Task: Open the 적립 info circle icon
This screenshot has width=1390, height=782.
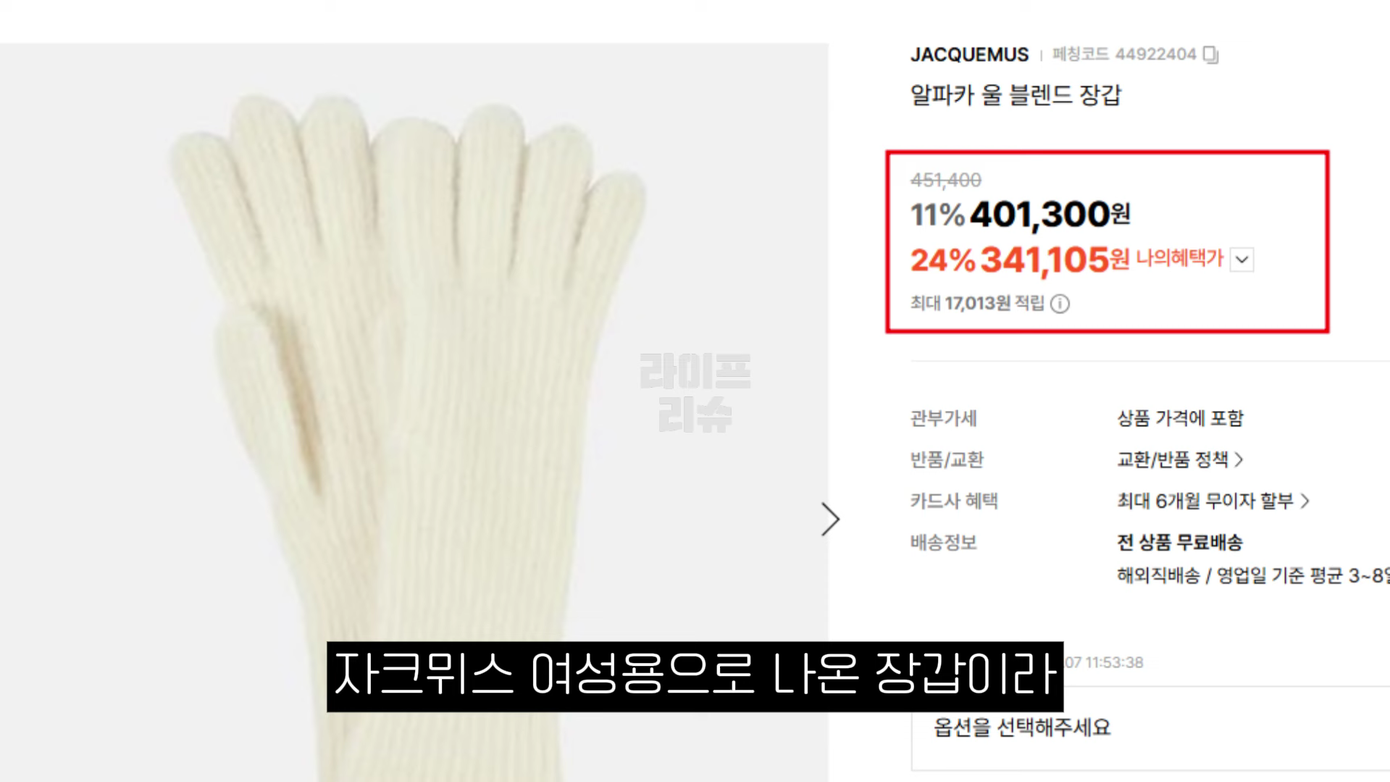Action: coord(1060,303)
